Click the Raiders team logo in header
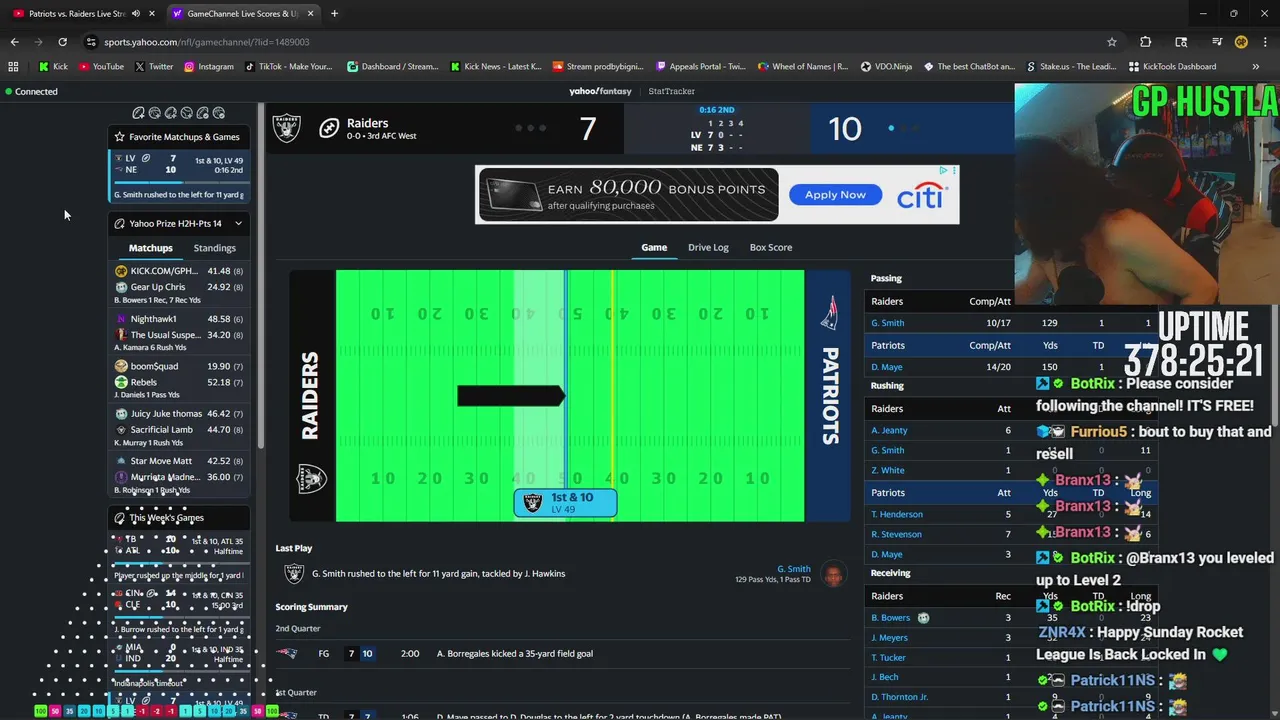This screenshot has width=1280, height=720. [287, 128]
